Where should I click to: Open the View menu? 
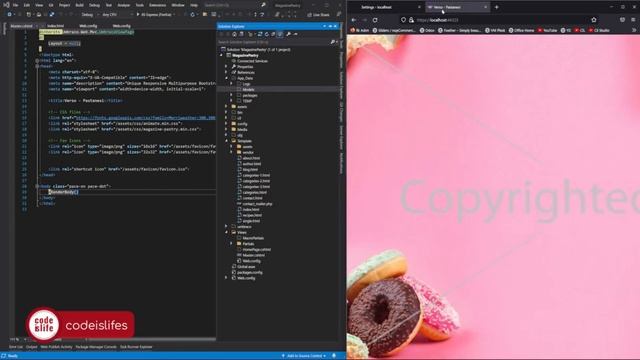[39, 5]
